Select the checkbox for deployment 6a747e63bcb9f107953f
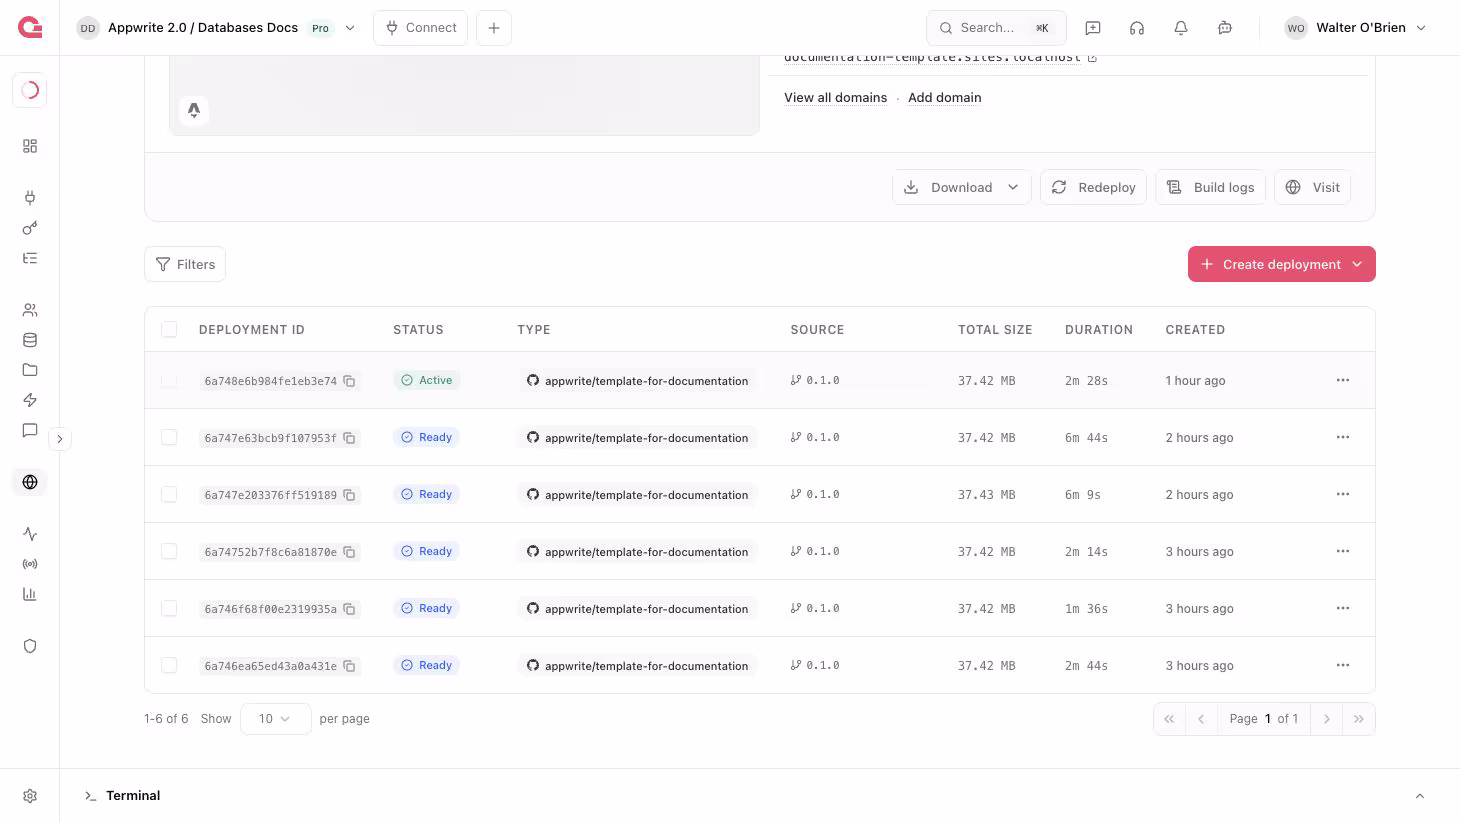Screen dimensions: 1460x822 point(169,437)
